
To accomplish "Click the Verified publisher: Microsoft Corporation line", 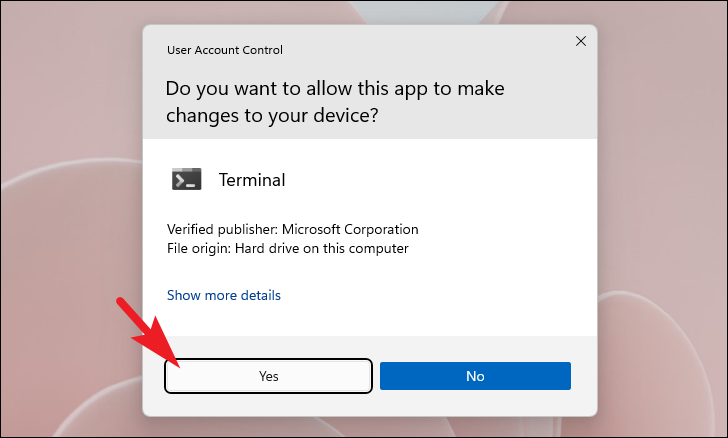I will pyautogui.click(x=292, y=229).
